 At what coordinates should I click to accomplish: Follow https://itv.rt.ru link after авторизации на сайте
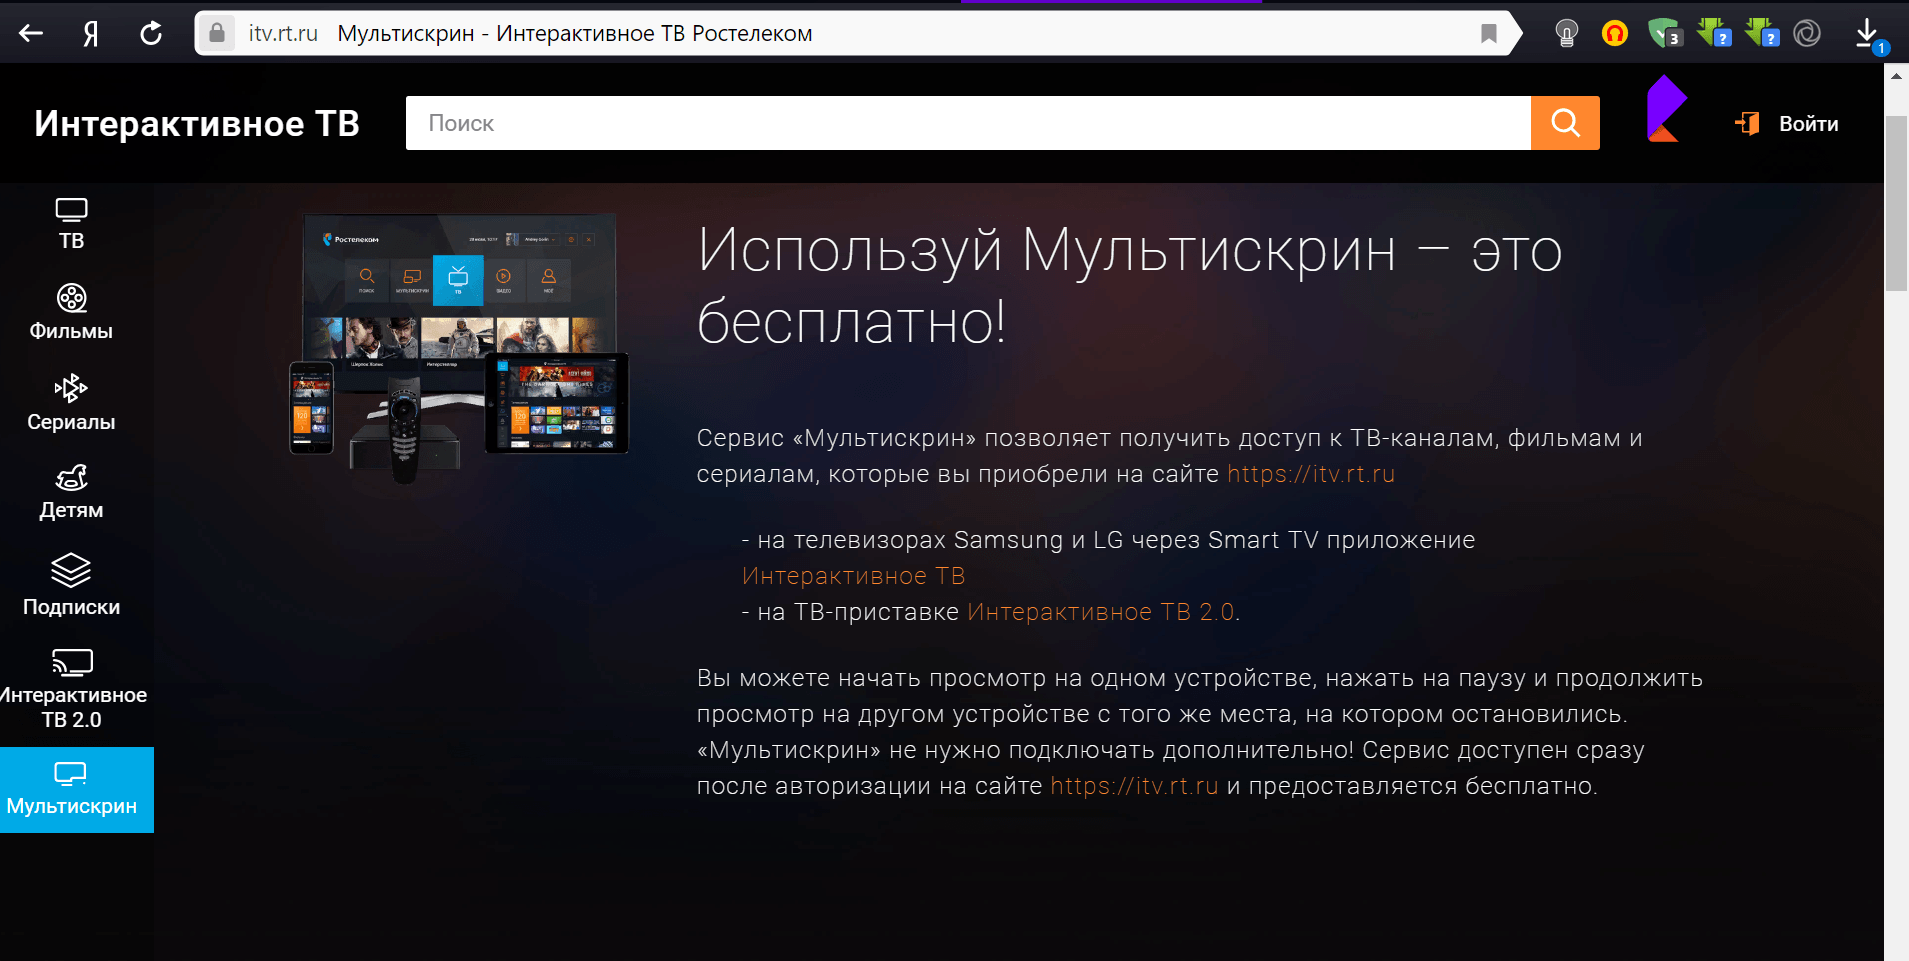[1134, 786]
